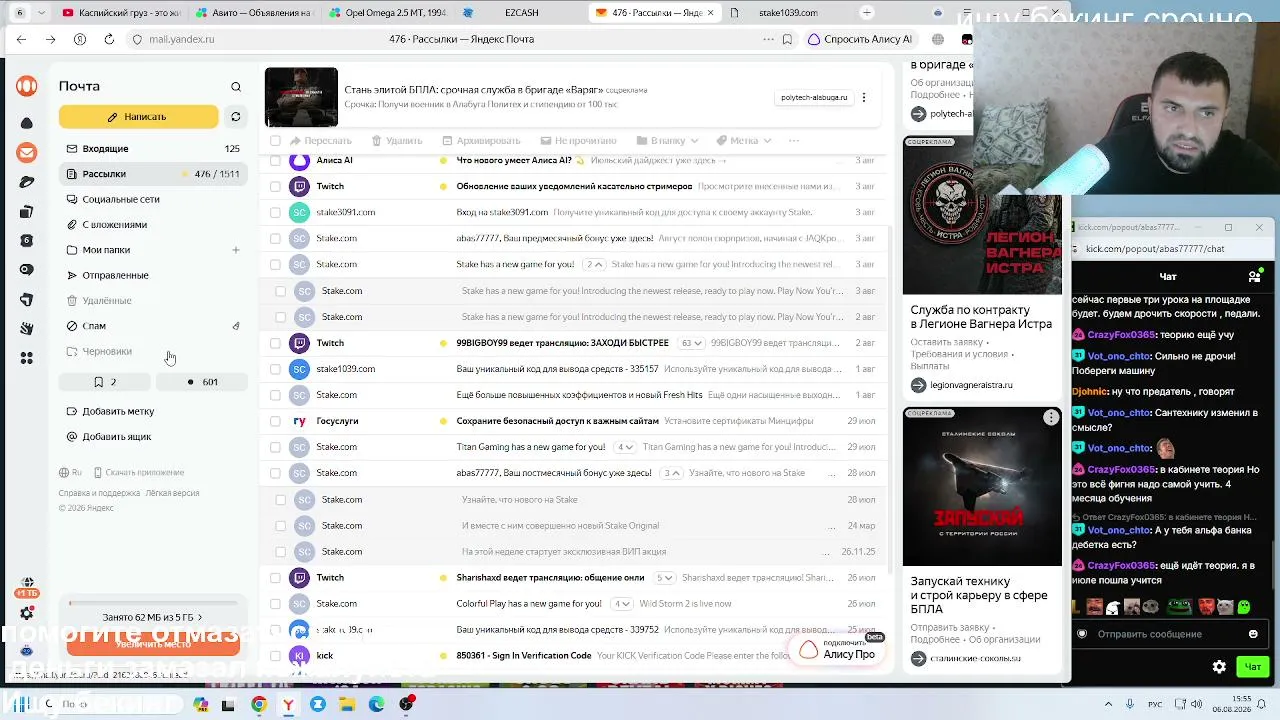This screenshot has width=1280, height=720.
Task: Open a new browser tab with the plus
Action: click(x=867, y=12)
